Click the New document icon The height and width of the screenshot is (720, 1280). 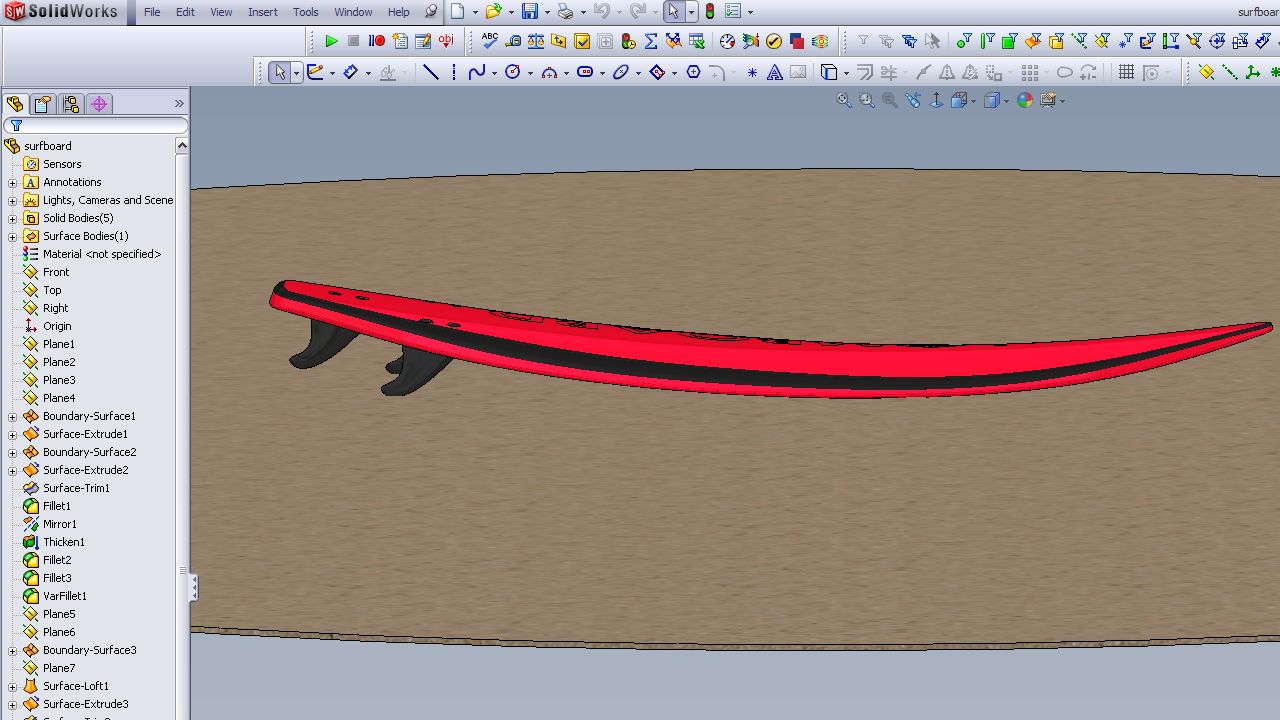457,12
